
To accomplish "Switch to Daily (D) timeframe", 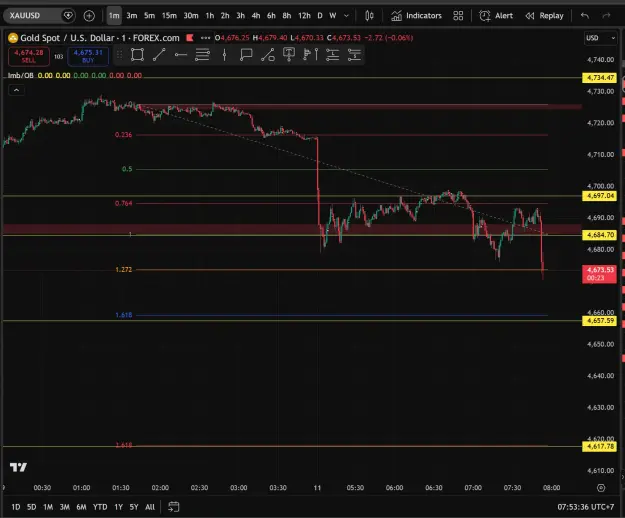I will tap(320, 16).
